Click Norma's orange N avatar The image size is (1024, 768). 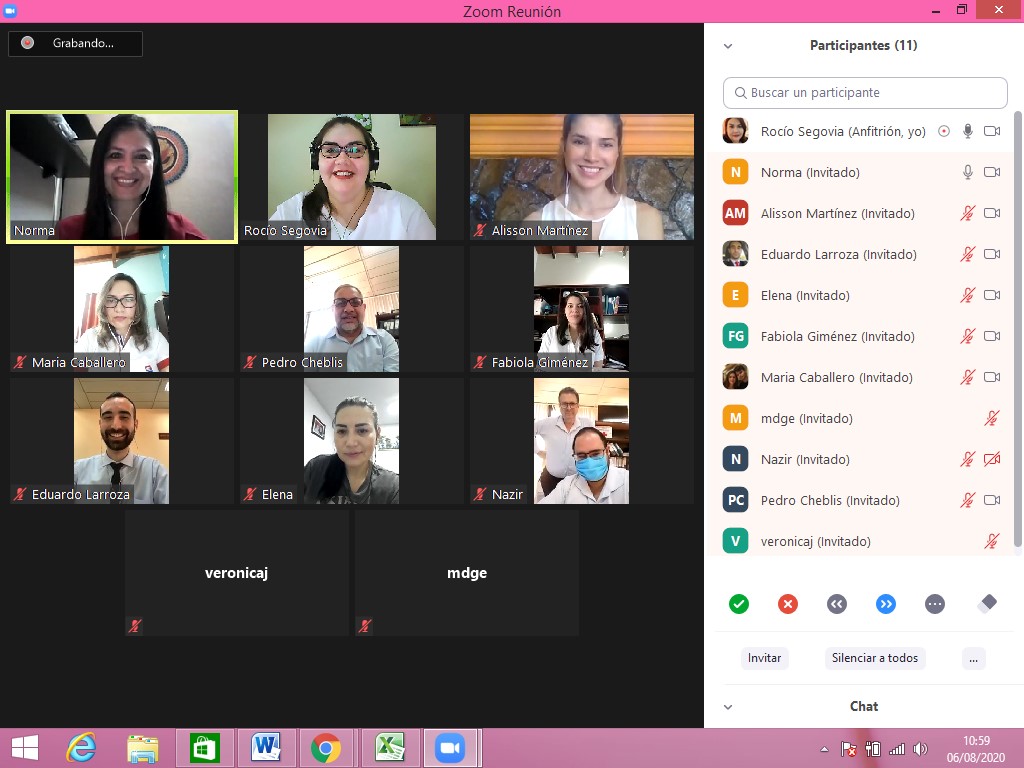(x=735, y=172)
